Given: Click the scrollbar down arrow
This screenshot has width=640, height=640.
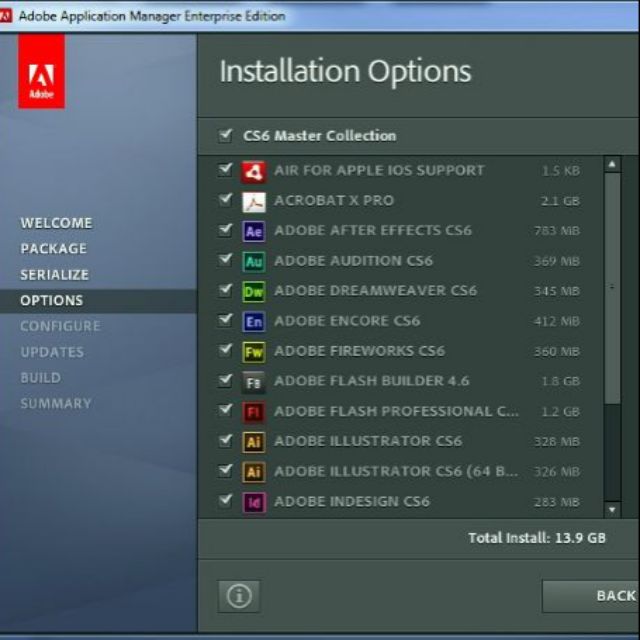Looking at the screenshot, I should coord(612,509).
